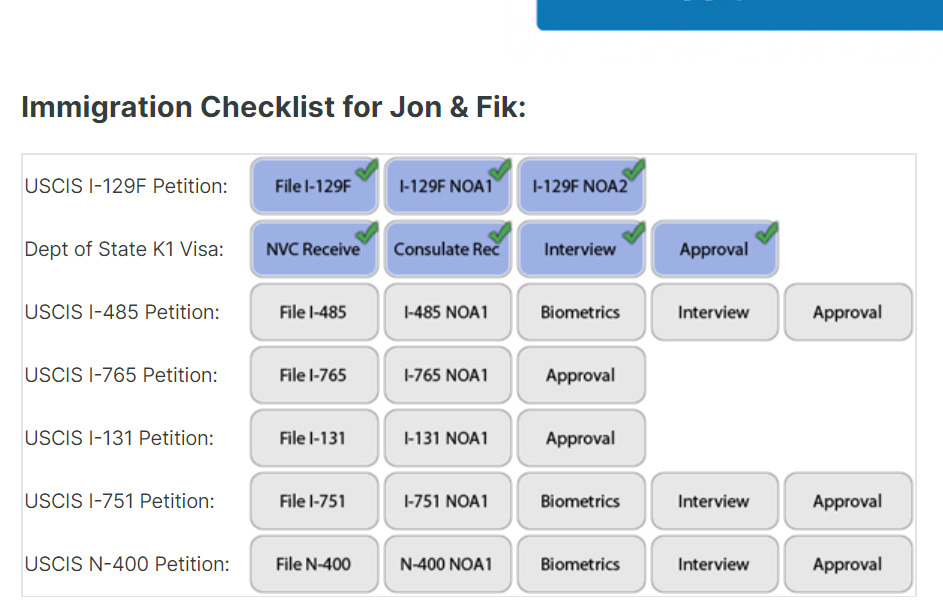Click Approval in N-400 Petition row

848,564
